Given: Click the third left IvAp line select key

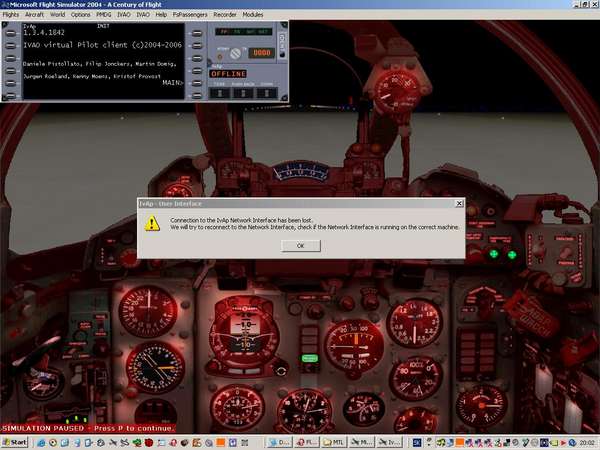Looking at the screenshot, I should 11,59.
